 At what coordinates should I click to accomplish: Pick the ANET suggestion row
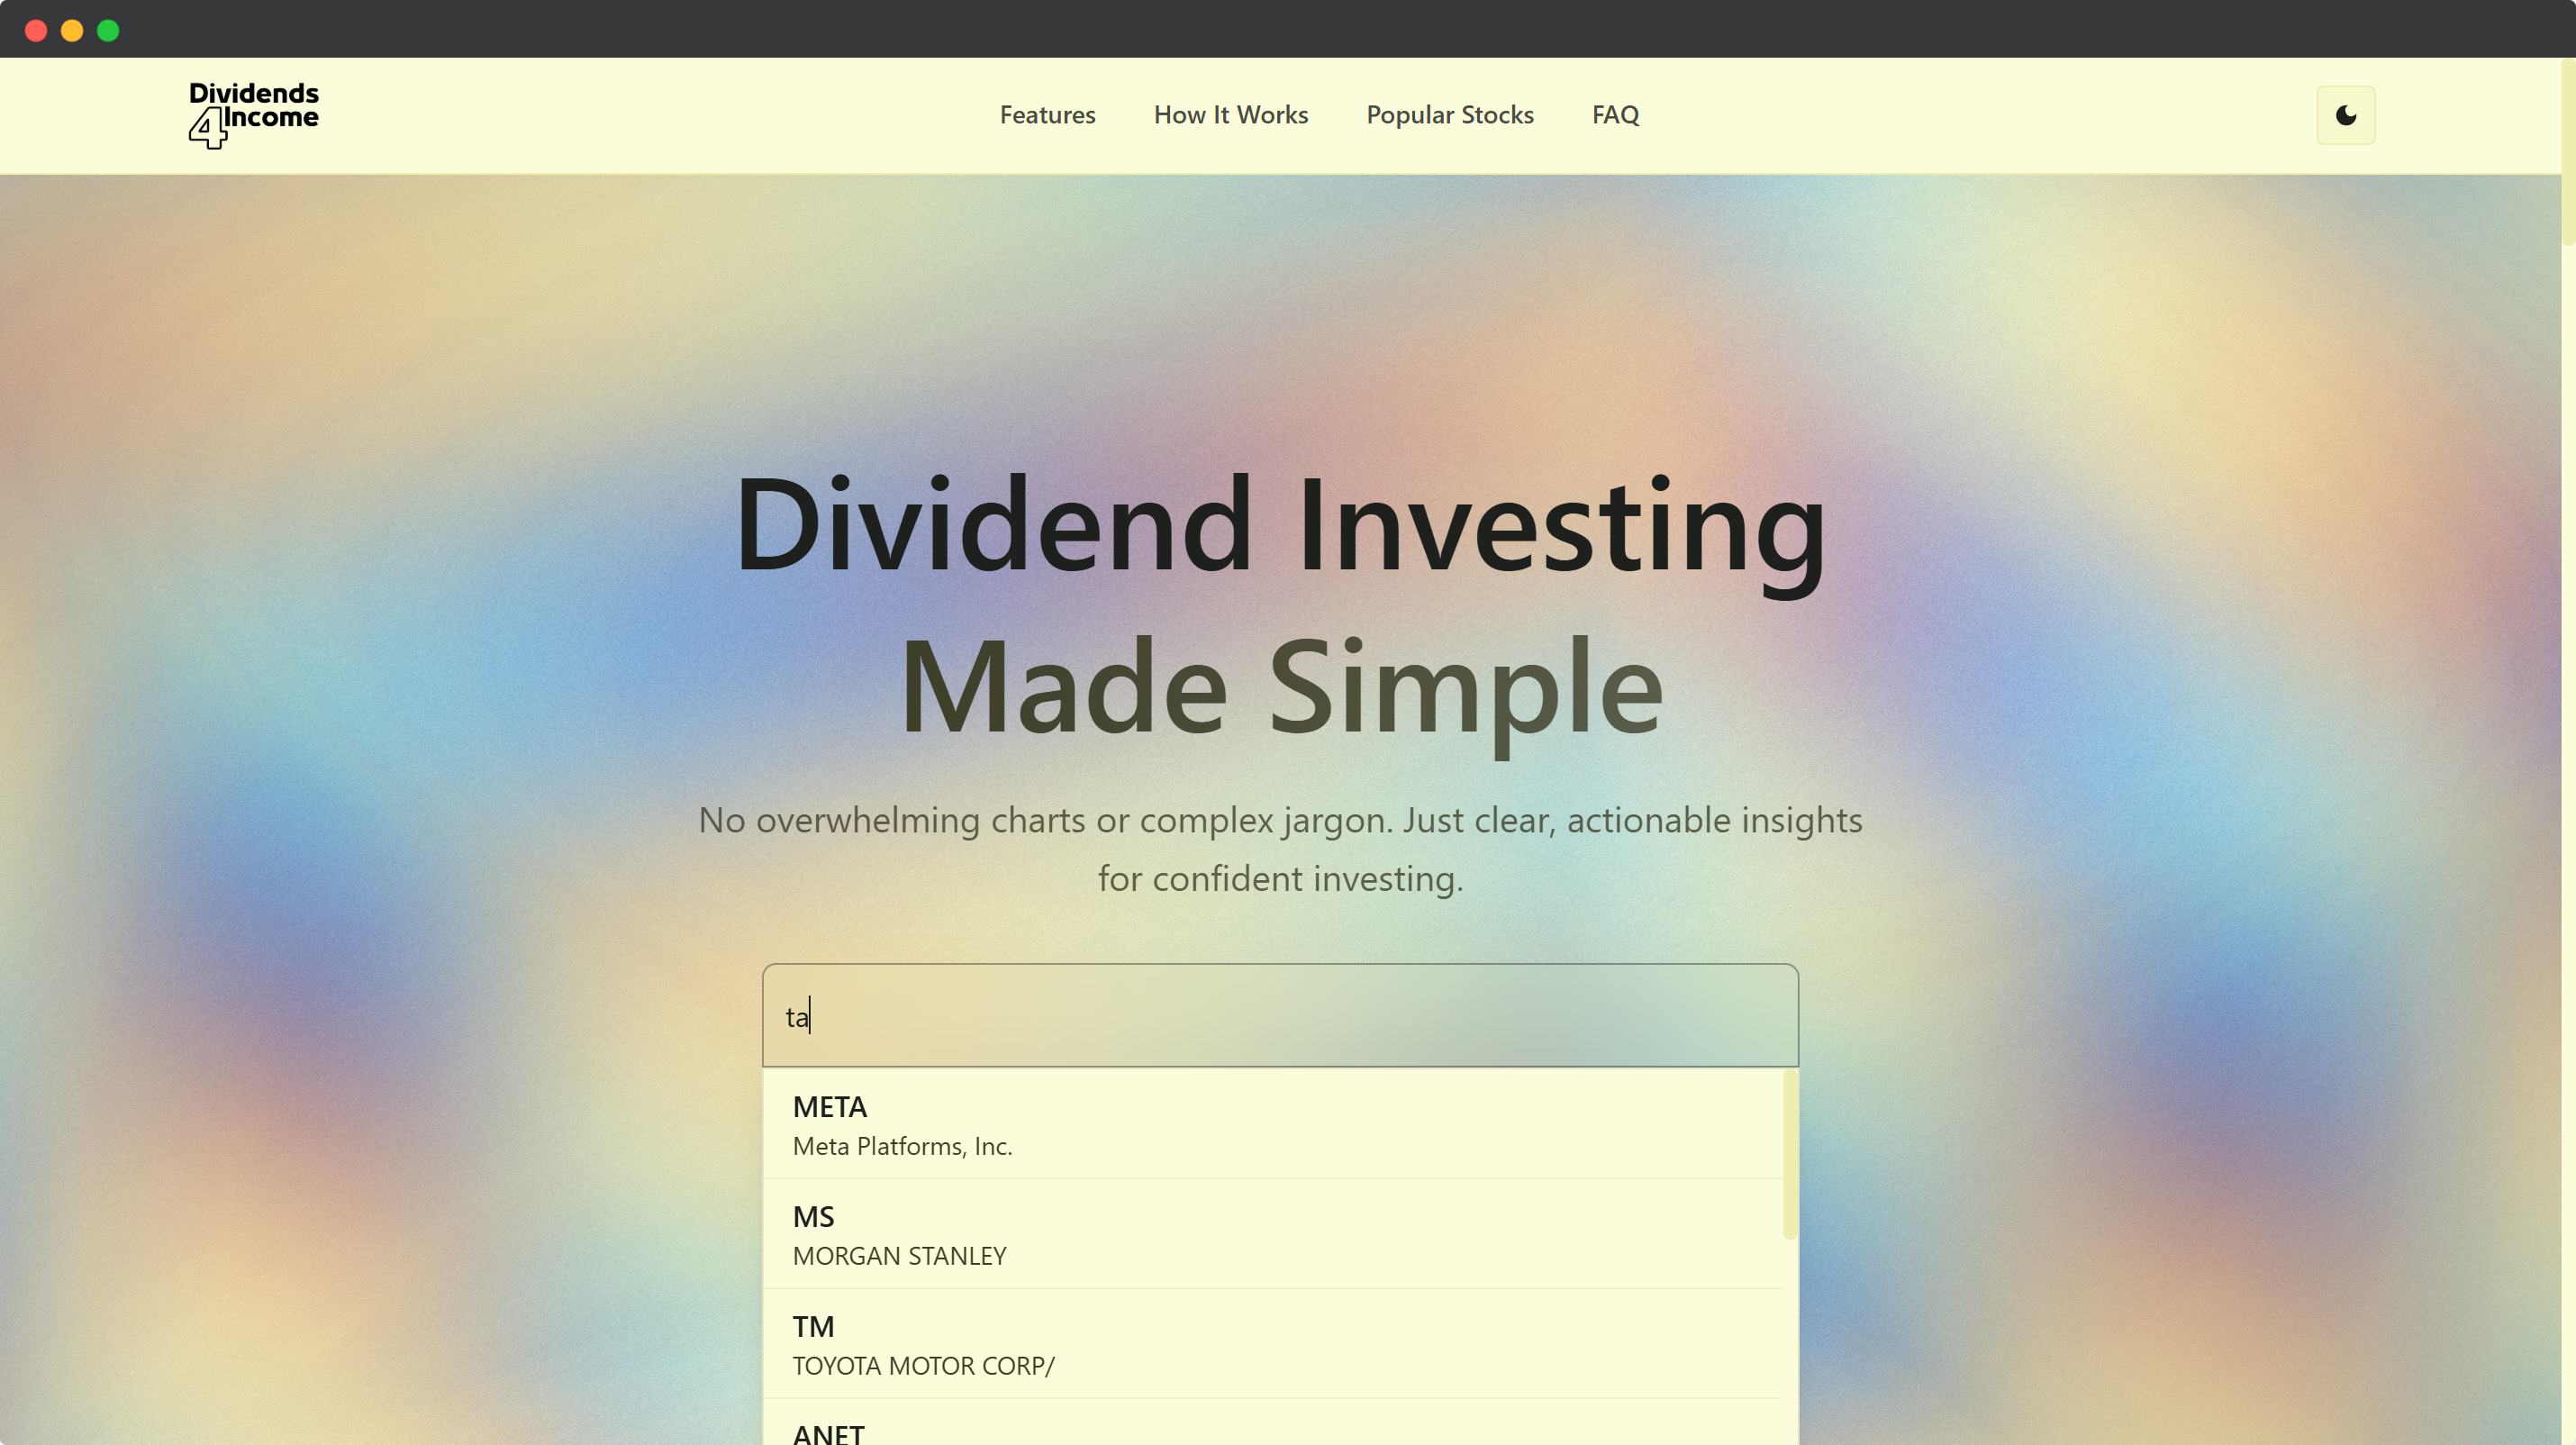pos(1273,1423)
